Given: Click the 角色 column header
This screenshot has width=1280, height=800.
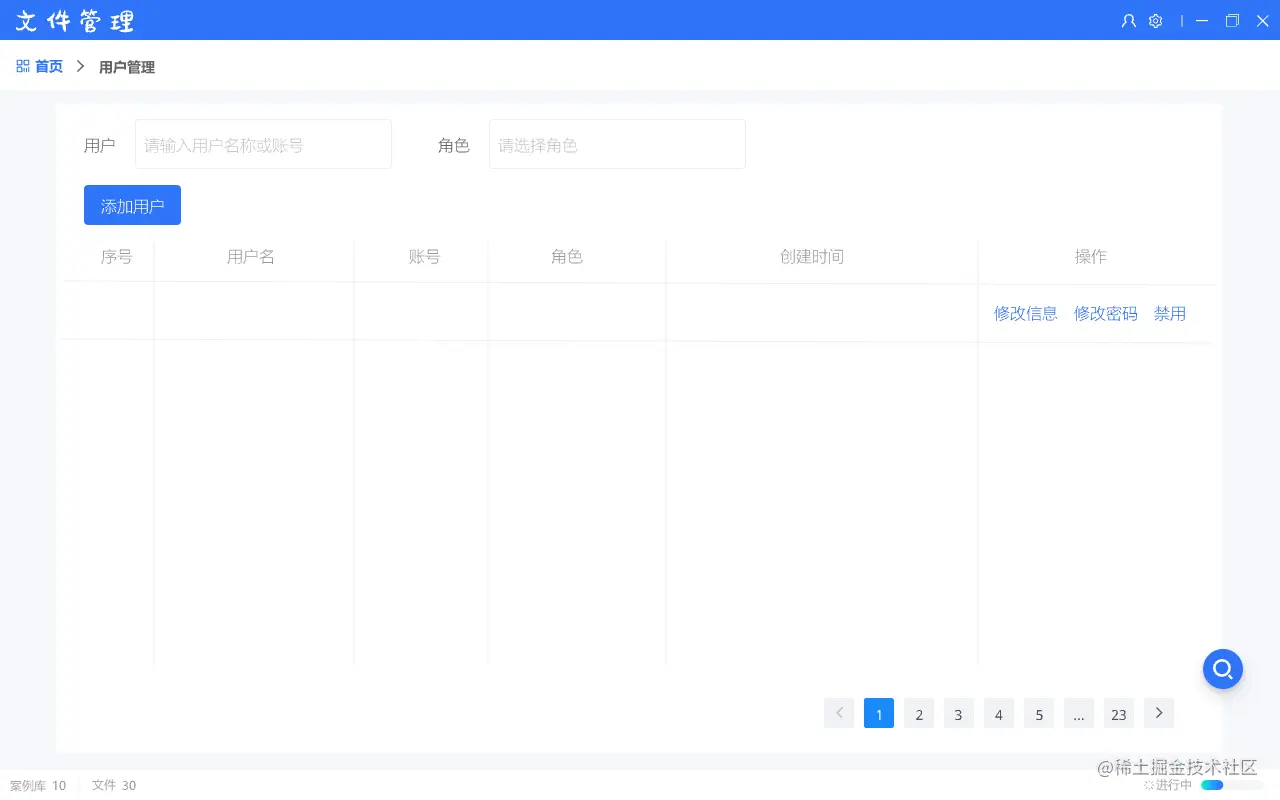Looking at the screenshot, I should pyautogui.click(x=567, y=257).
